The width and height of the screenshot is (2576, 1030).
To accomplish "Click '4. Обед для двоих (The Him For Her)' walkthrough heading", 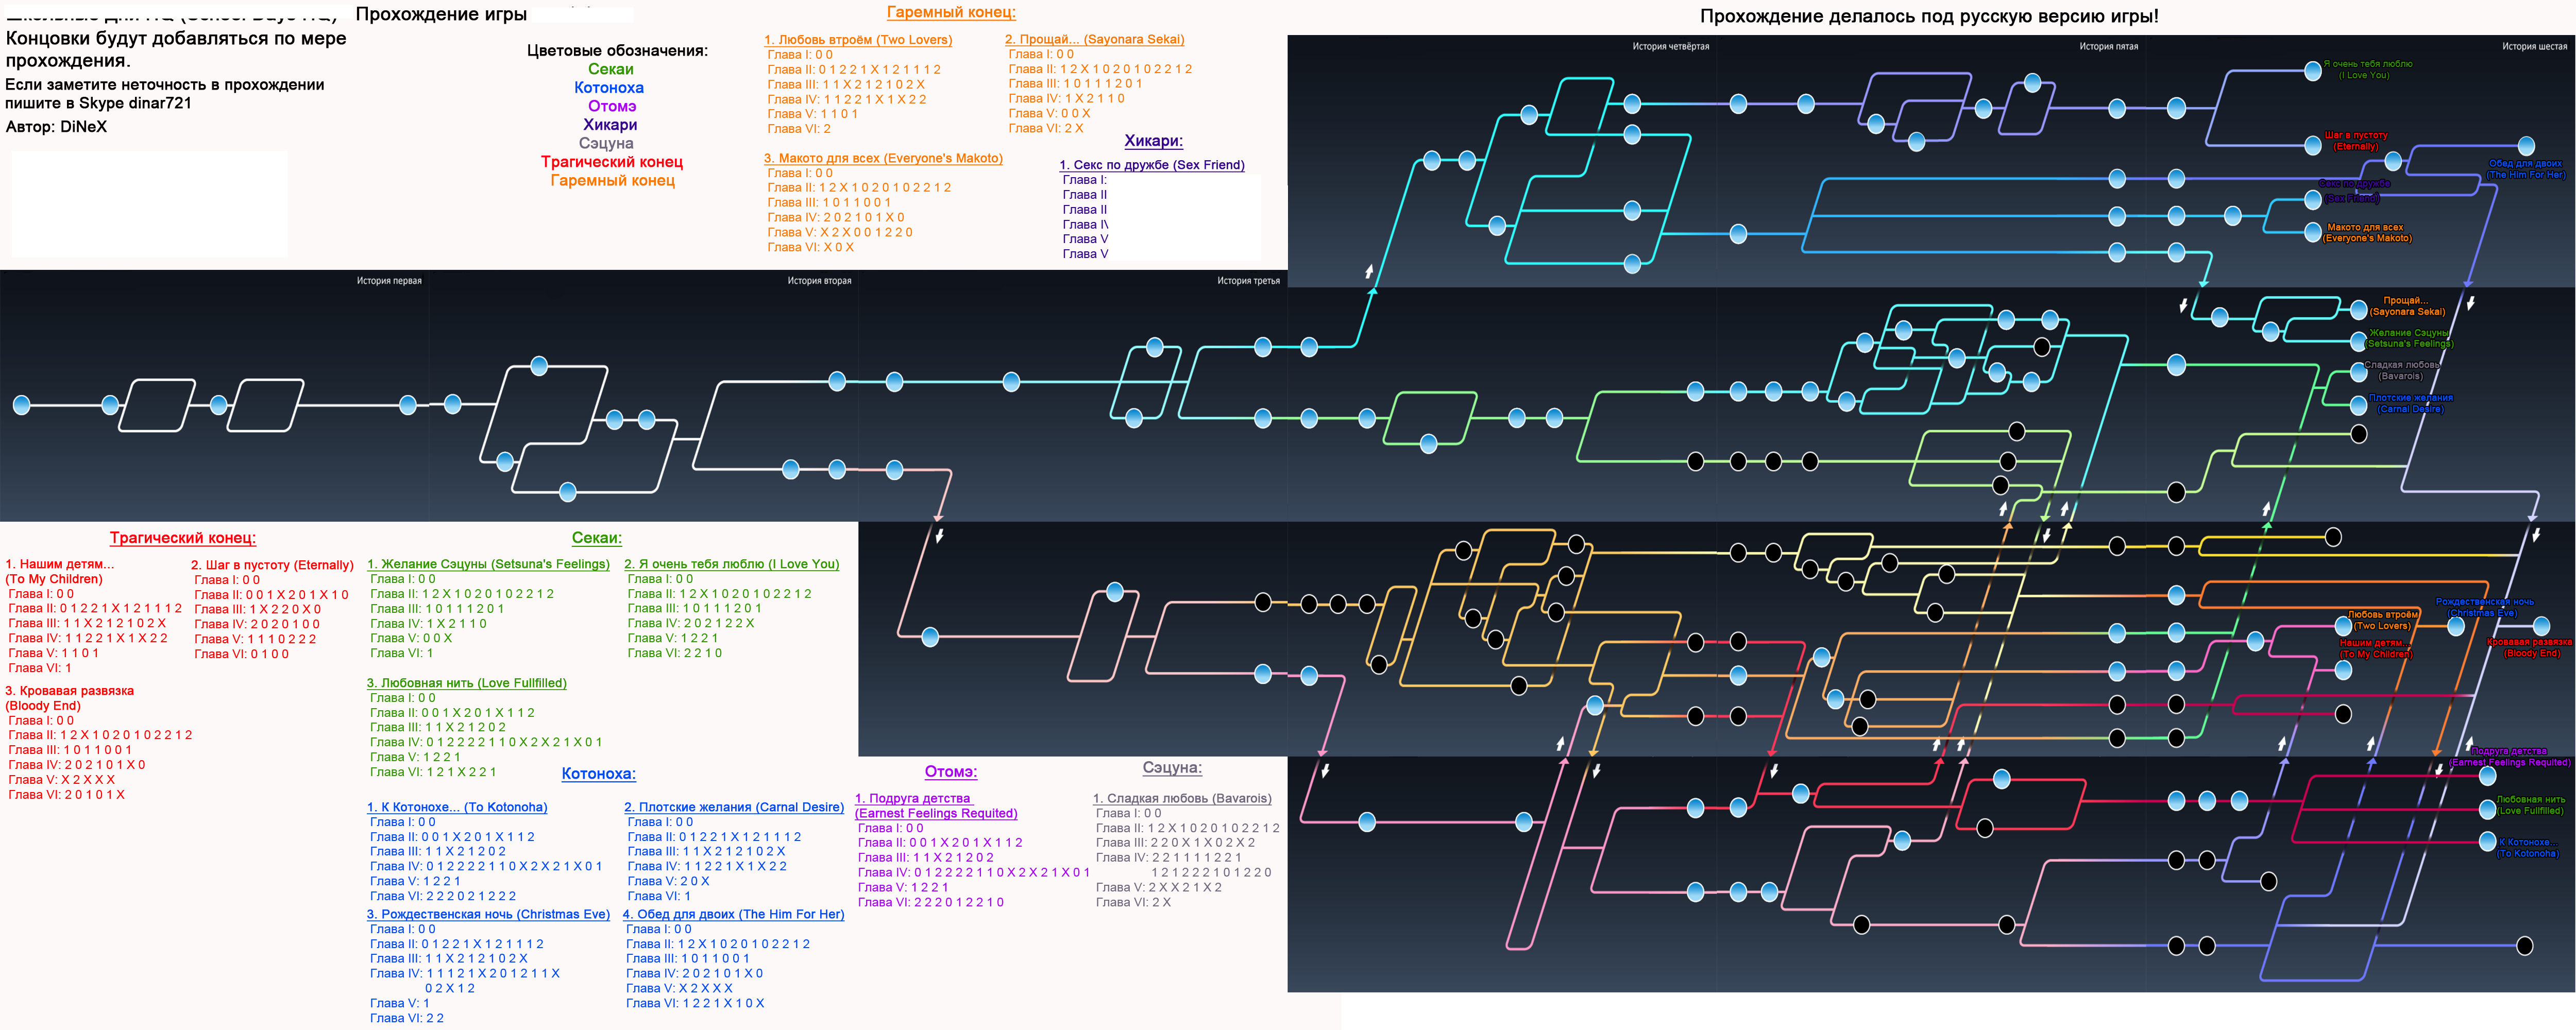I will click(733, 914).
